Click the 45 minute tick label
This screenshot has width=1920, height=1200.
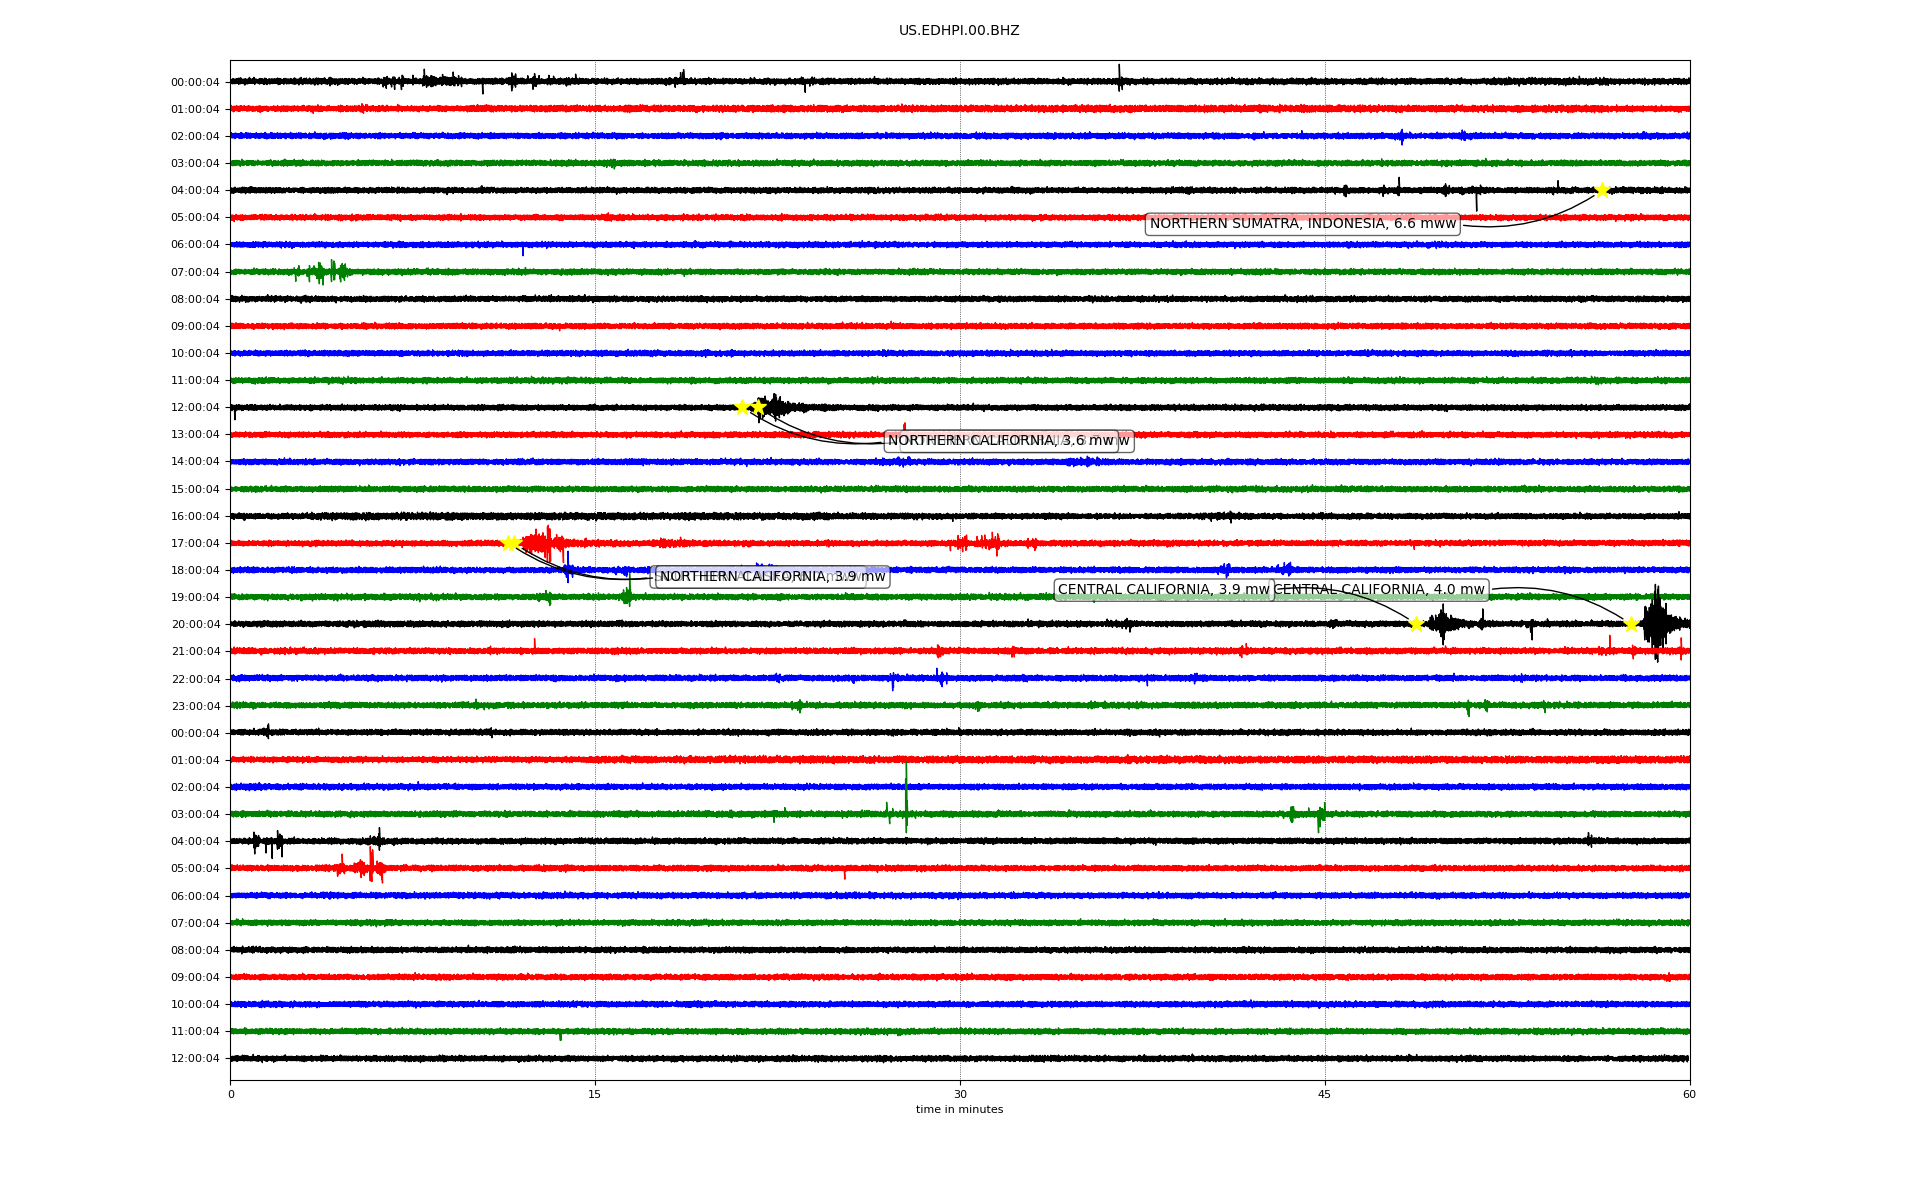tap(1325, 1094)
